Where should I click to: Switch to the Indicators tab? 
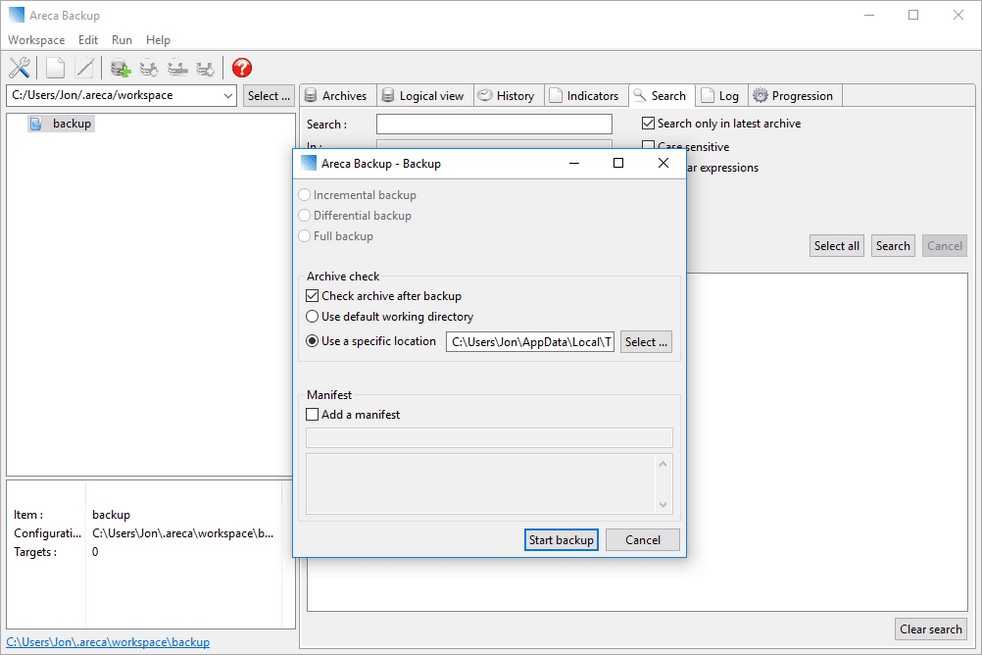584,96
